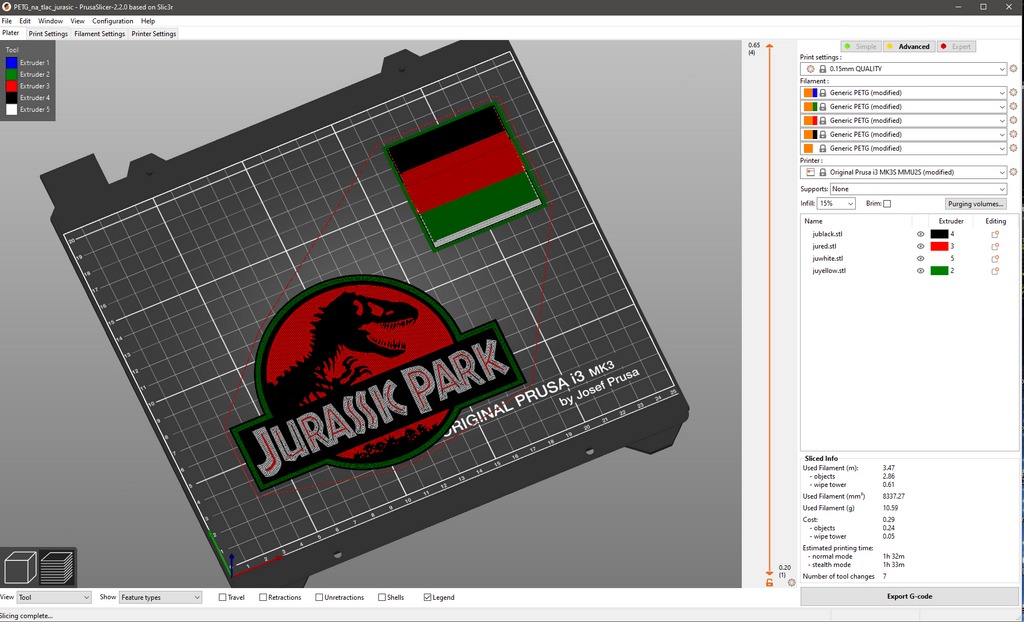Click editing icon for juyellow.stl

tap(995, 270)
